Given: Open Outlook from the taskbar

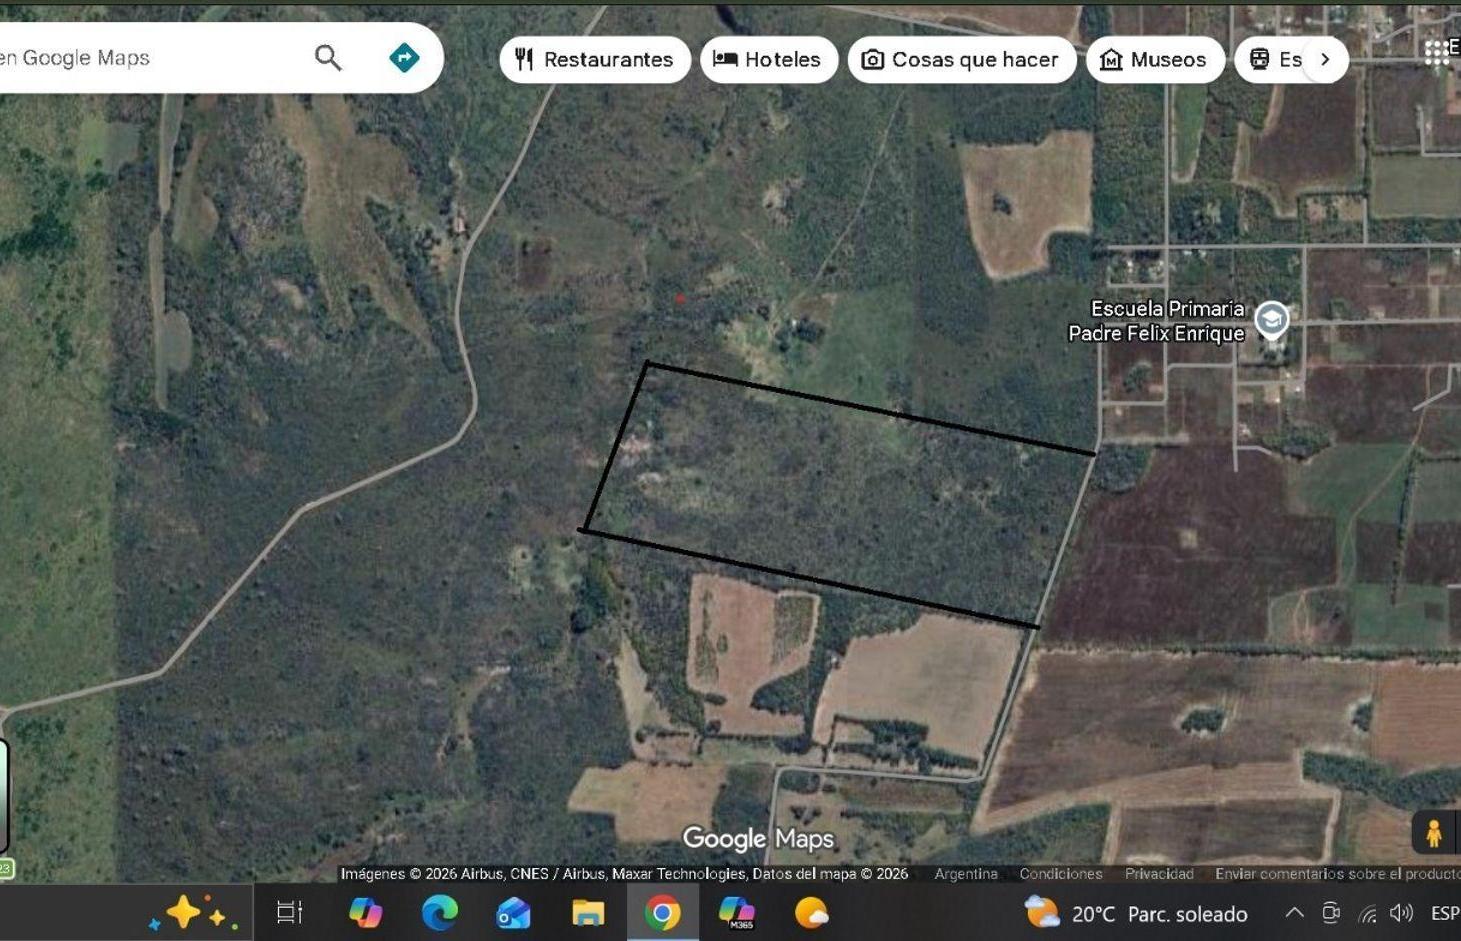Looking at the screenshot, I should click(x=513, y=913).
